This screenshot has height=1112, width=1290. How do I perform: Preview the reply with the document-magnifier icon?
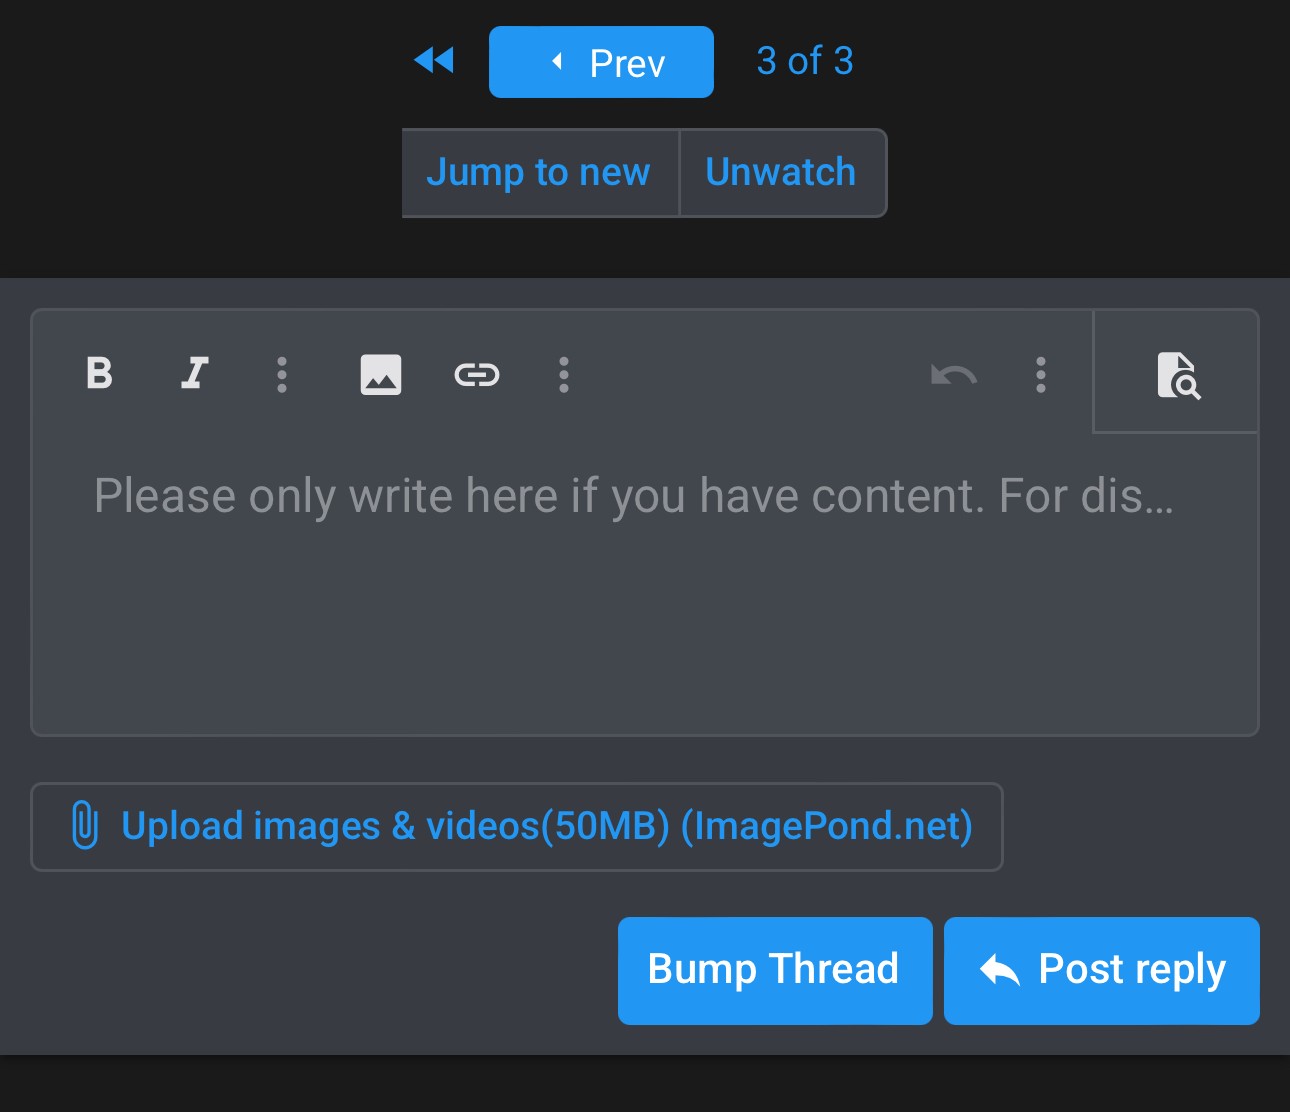tap(1177, 375)
